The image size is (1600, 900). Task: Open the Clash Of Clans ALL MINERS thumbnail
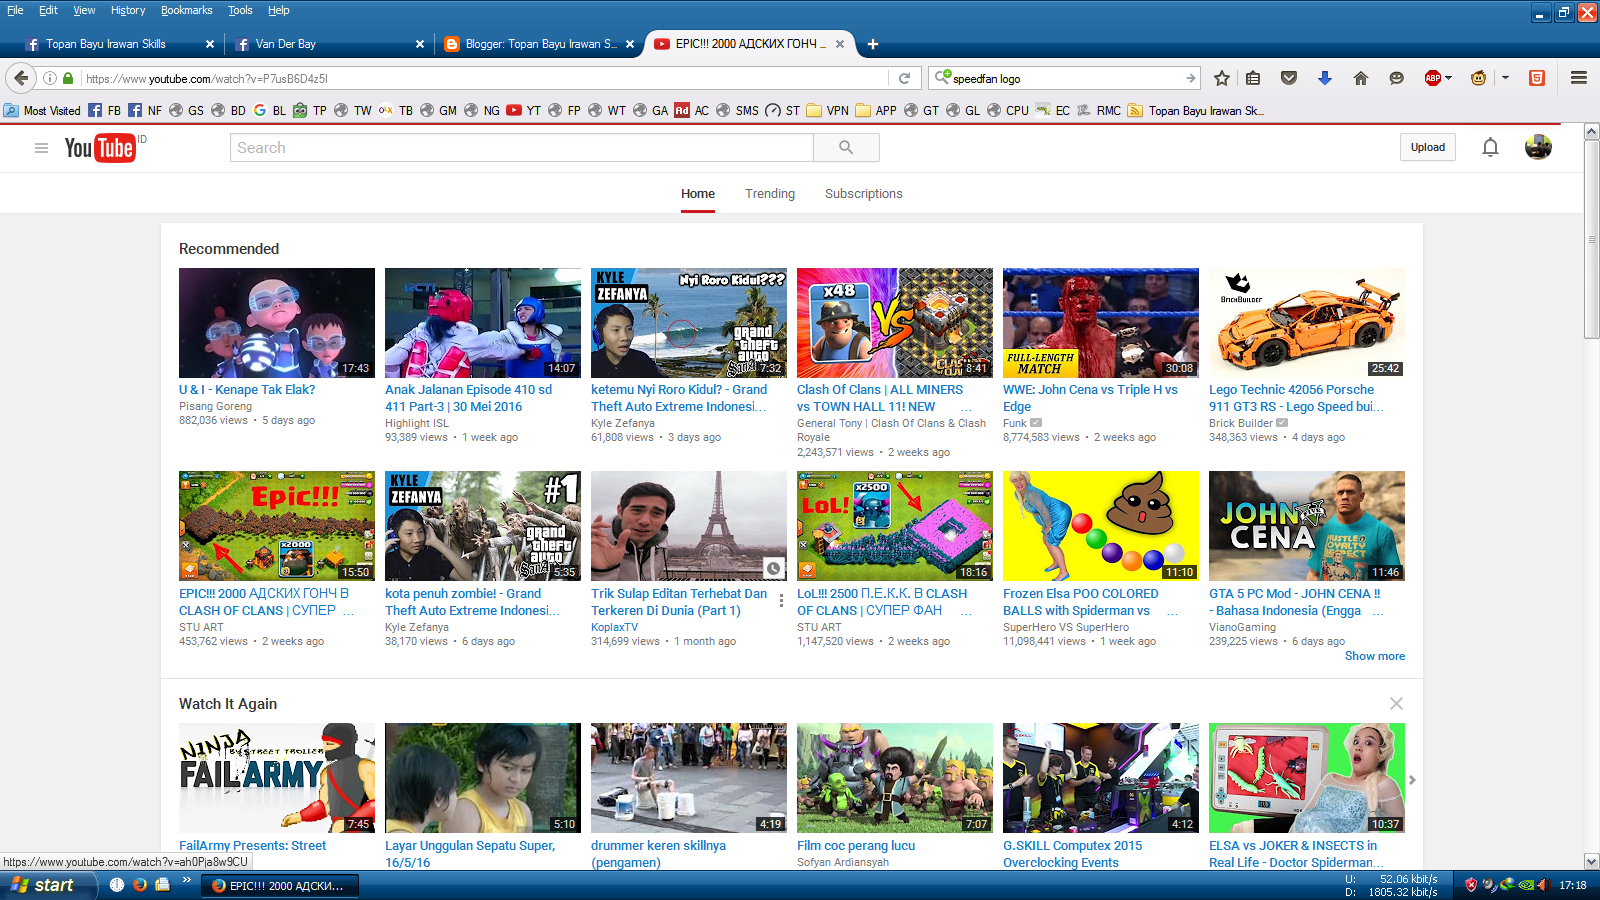pos(895,323)
